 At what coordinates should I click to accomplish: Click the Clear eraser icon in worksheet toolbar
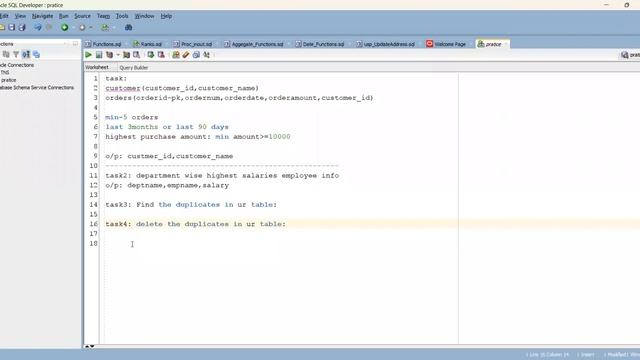(186, 55)
